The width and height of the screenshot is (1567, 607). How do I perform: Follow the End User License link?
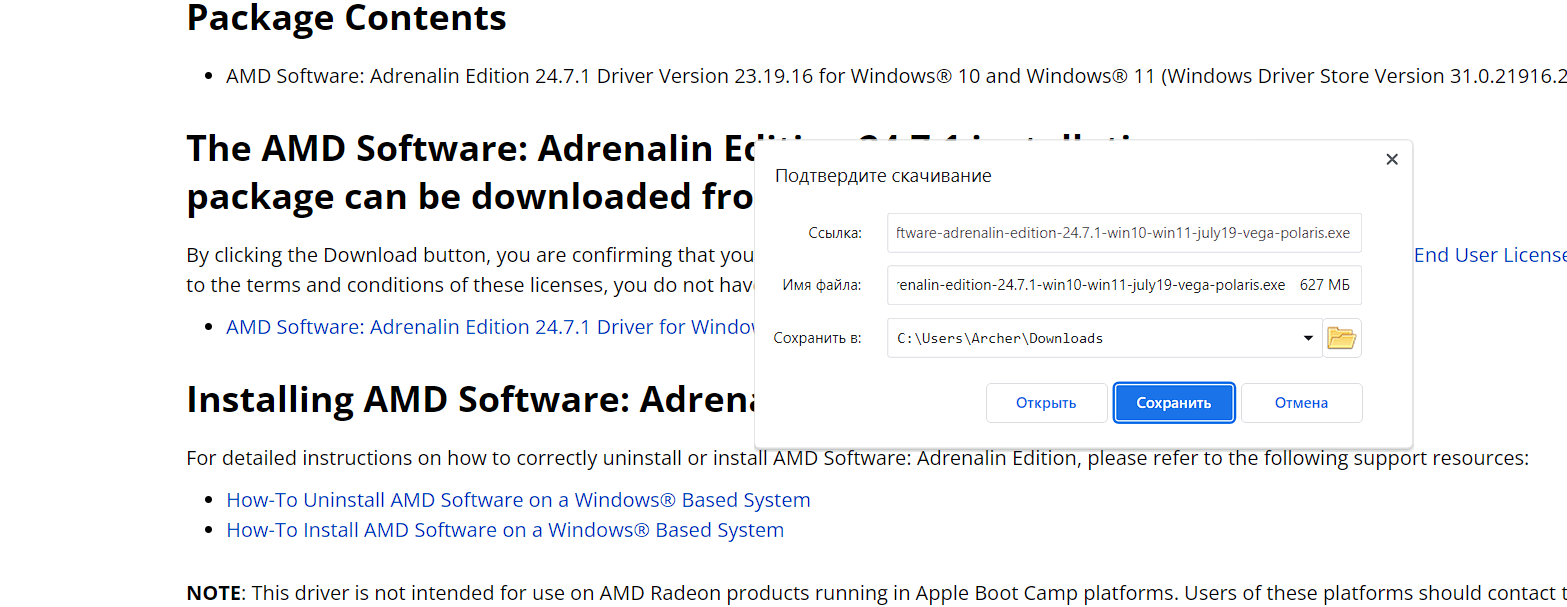pyautogui.click(x=1490, y=255)
